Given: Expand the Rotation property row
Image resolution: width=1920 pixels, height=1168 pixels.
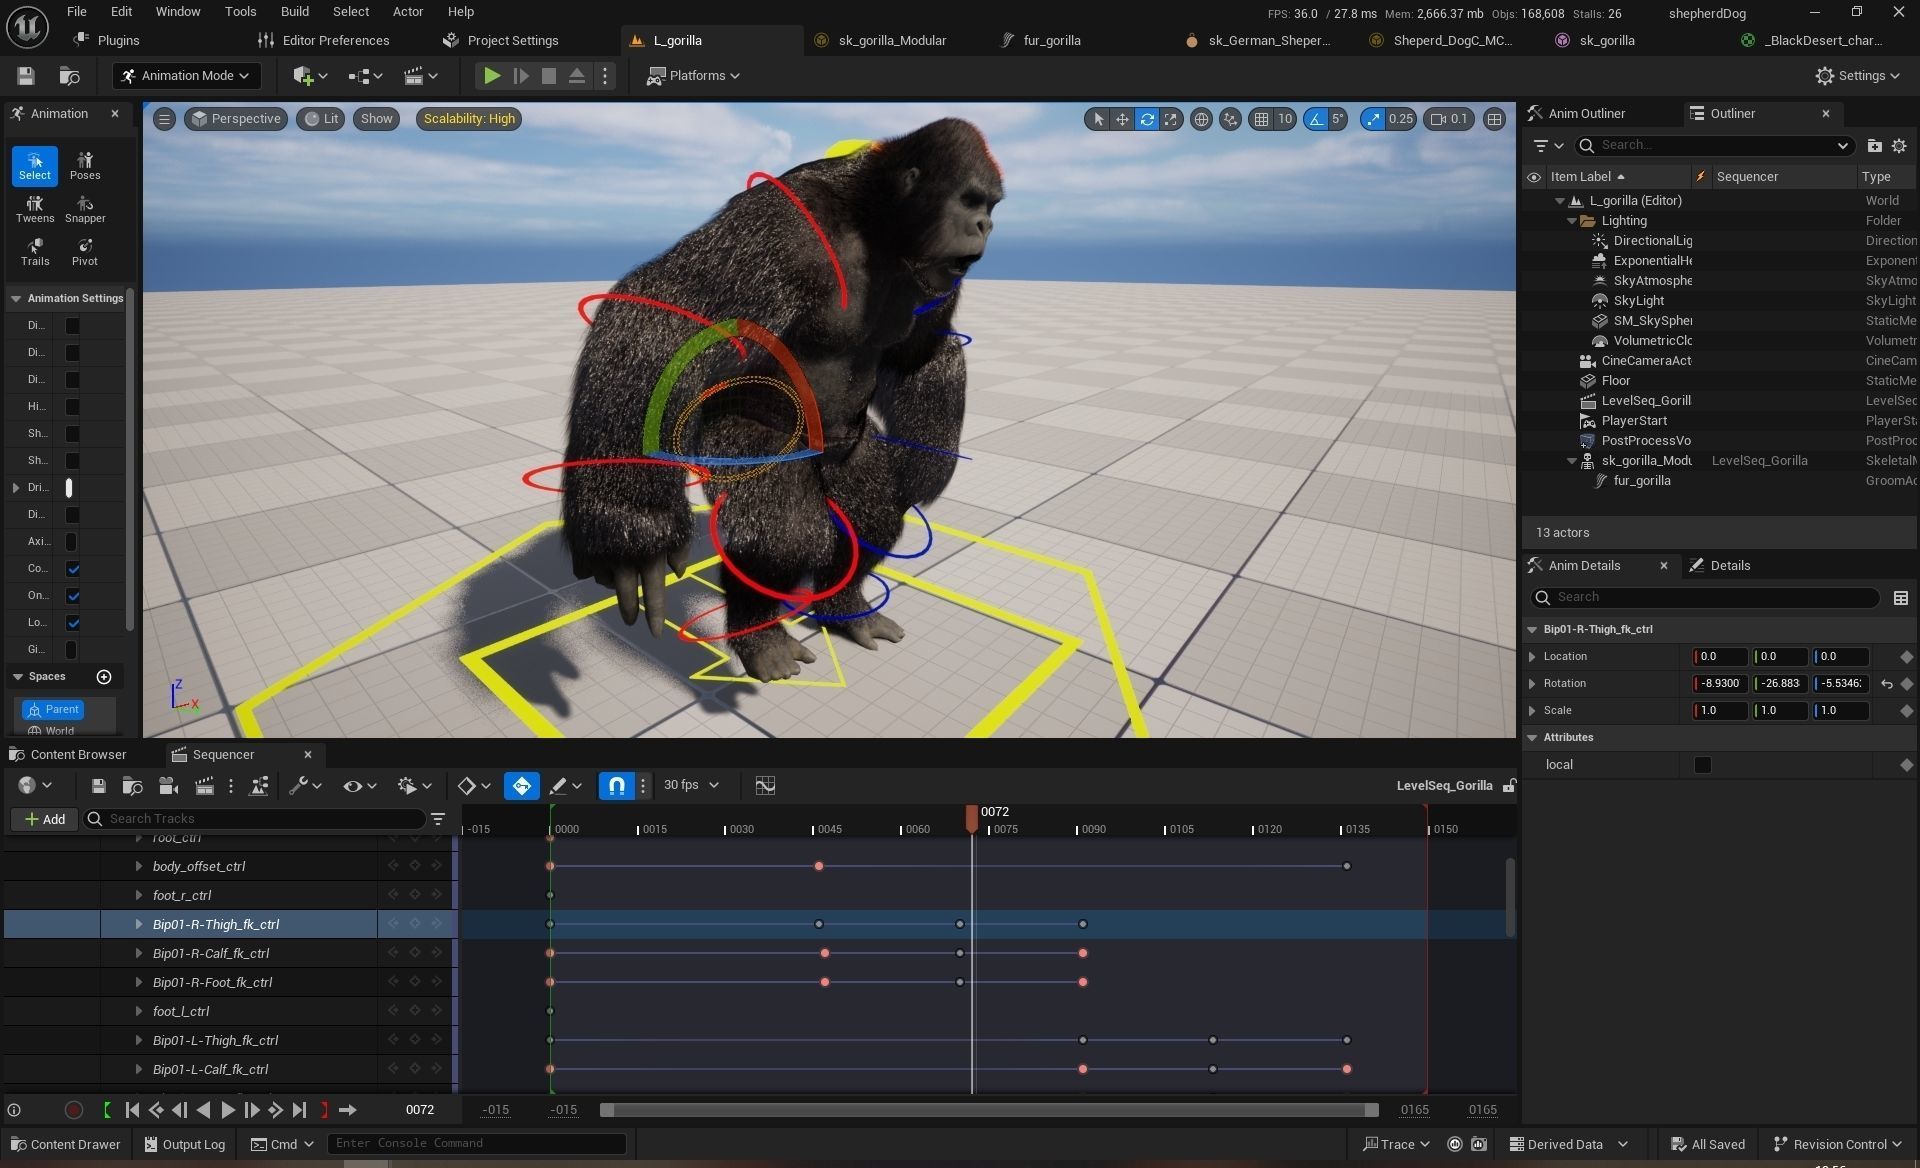Looking at the screenshot, I should (1532, 684).
